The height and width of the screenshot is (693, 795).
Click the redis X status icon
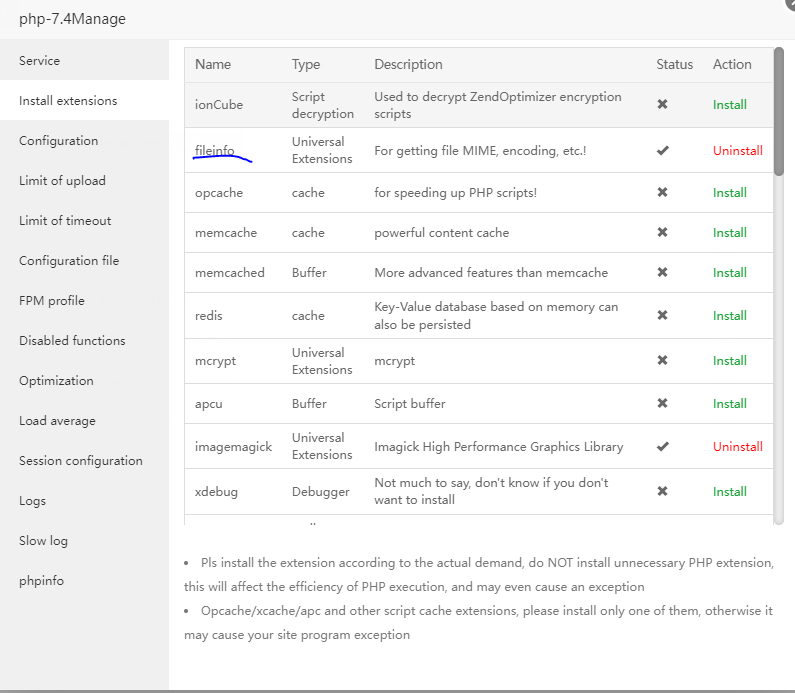click(x=662, y=315)
